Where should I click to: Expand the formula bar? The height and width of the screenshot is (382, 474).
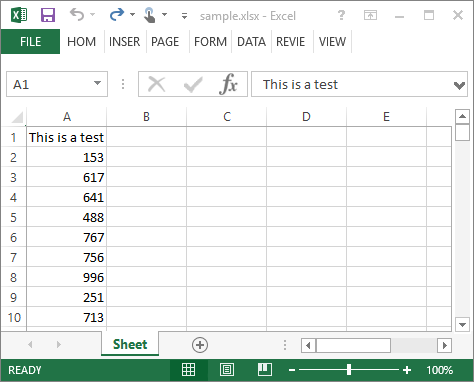(x=459, y=85)
